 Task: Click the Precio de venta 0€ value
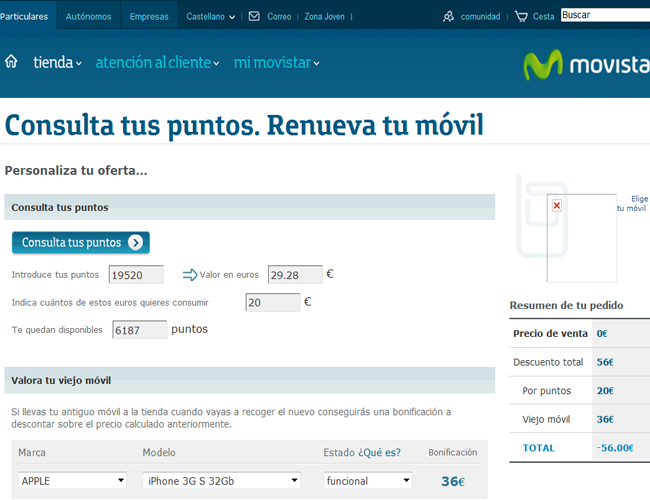tap(602, 333)
